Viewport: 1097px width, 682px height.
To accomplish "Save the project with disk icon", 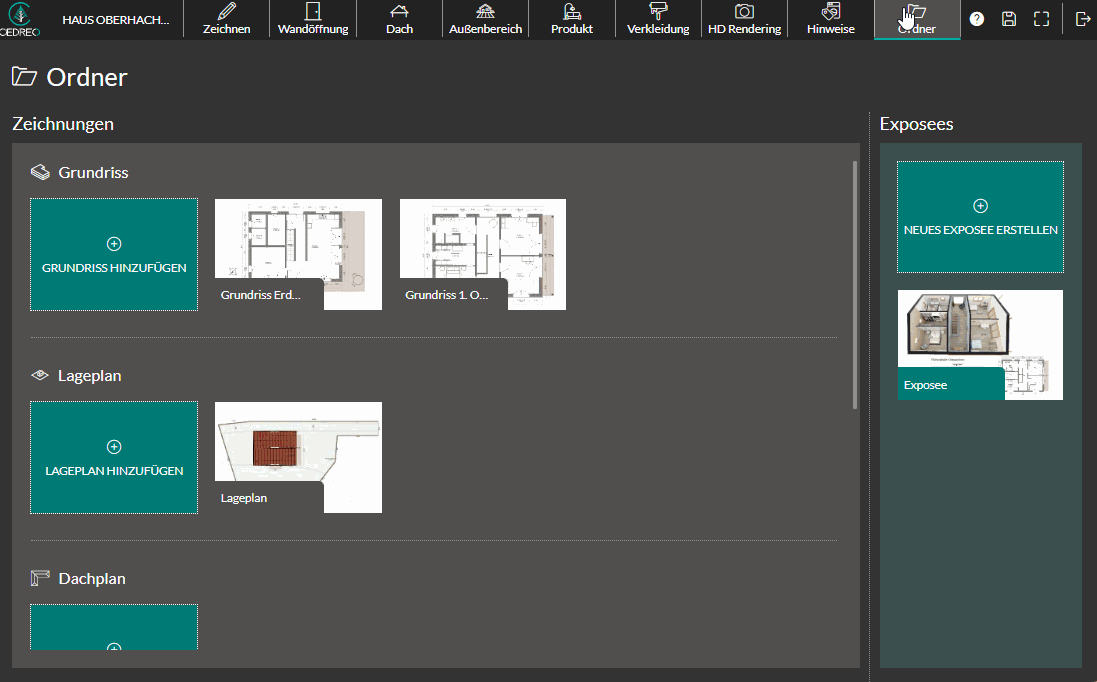I will (x=1009, y=19).
